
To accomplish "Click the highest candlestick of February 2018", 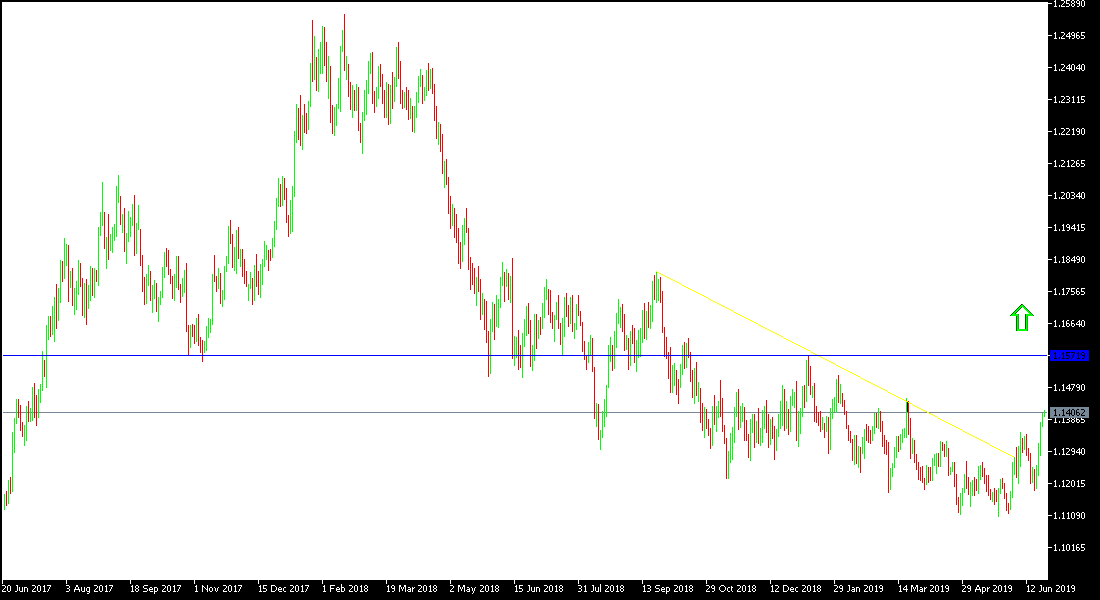I will click(345, 30).
